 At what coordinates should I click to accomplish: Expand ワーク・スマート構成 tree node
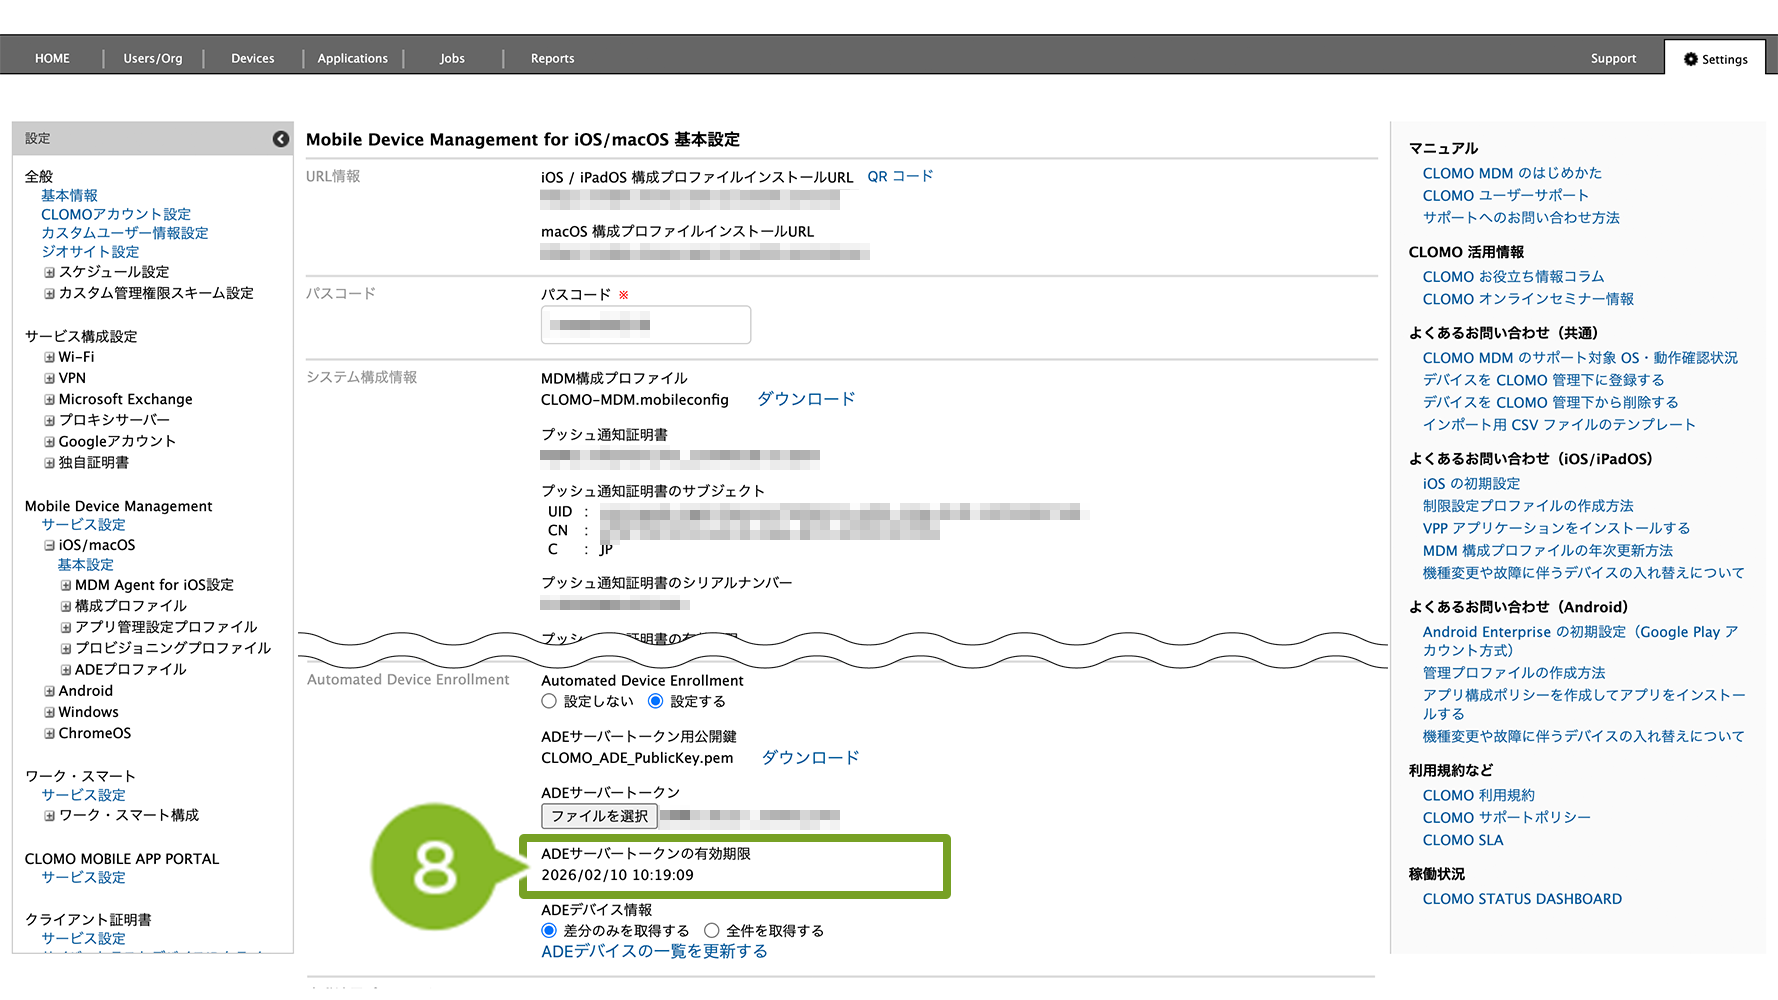[49, 815]
